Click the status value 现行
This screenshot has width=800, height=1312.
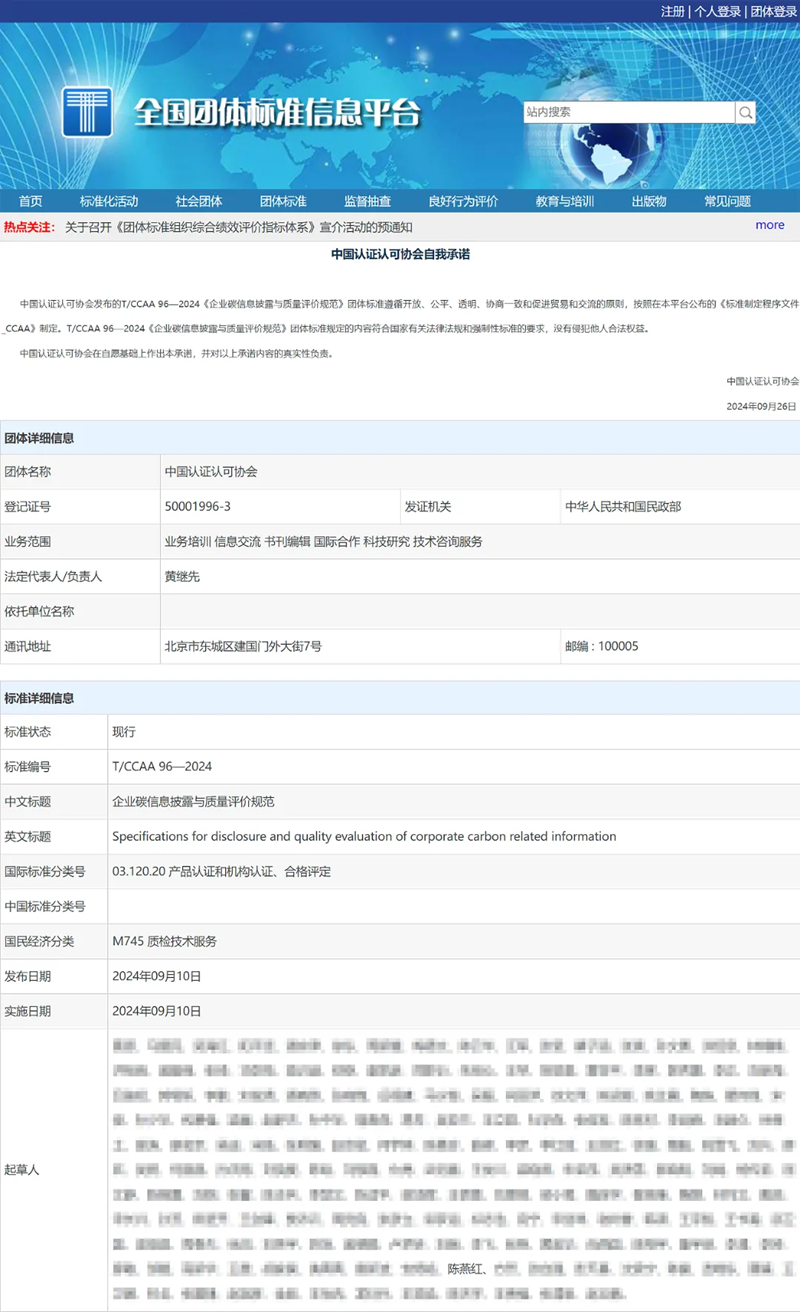[124, 732]
